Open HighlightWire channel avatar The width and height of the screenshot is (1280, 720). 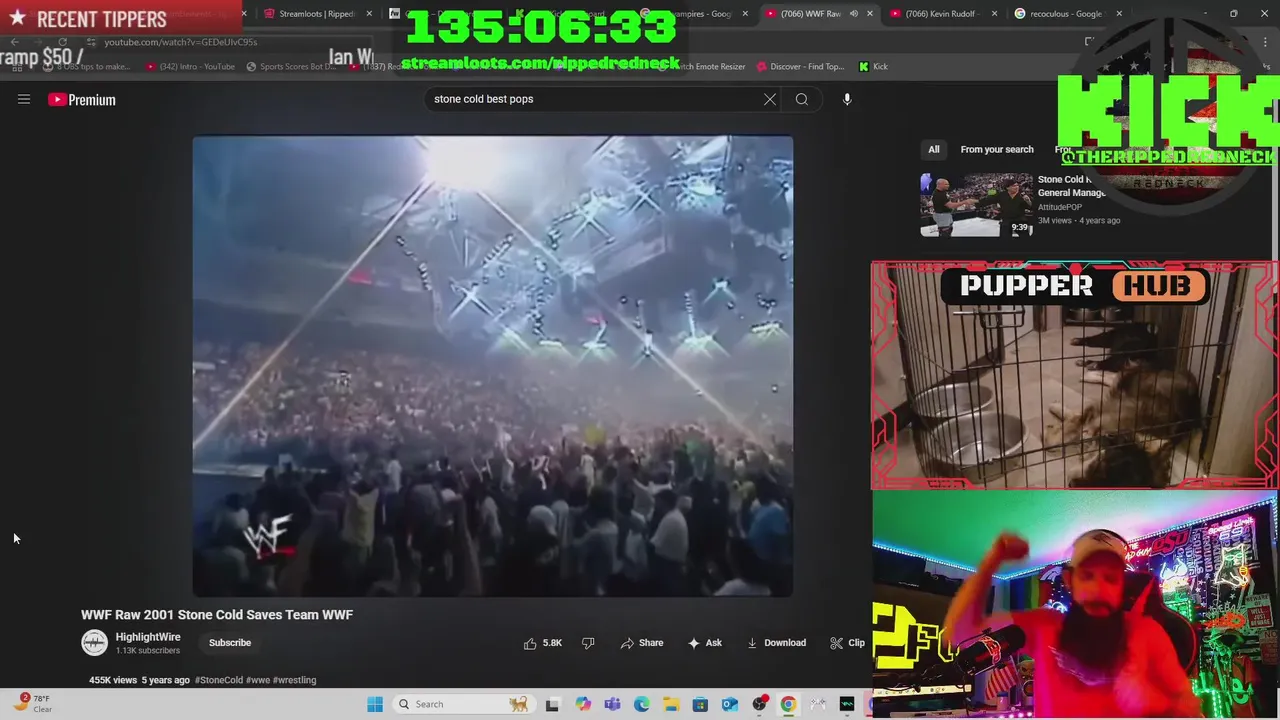94,643
